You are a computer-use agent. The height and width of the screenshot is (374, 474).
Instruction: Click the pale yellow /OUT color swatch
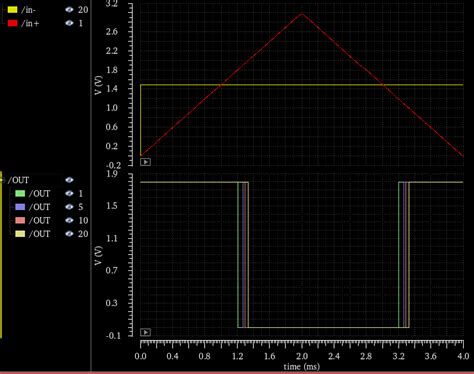click(x=20, y=234)
